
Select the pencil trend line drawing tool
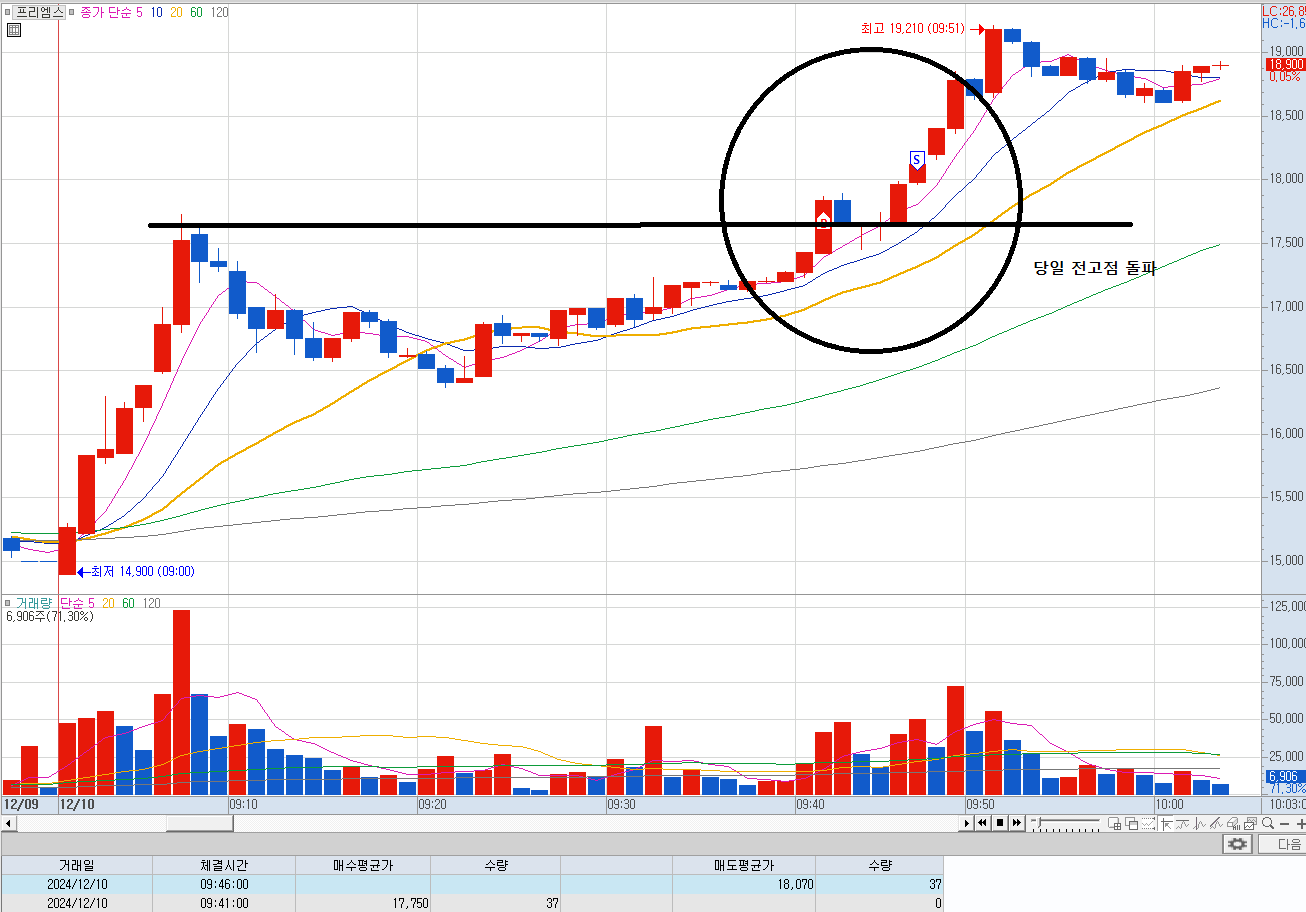click(1216, 823)
